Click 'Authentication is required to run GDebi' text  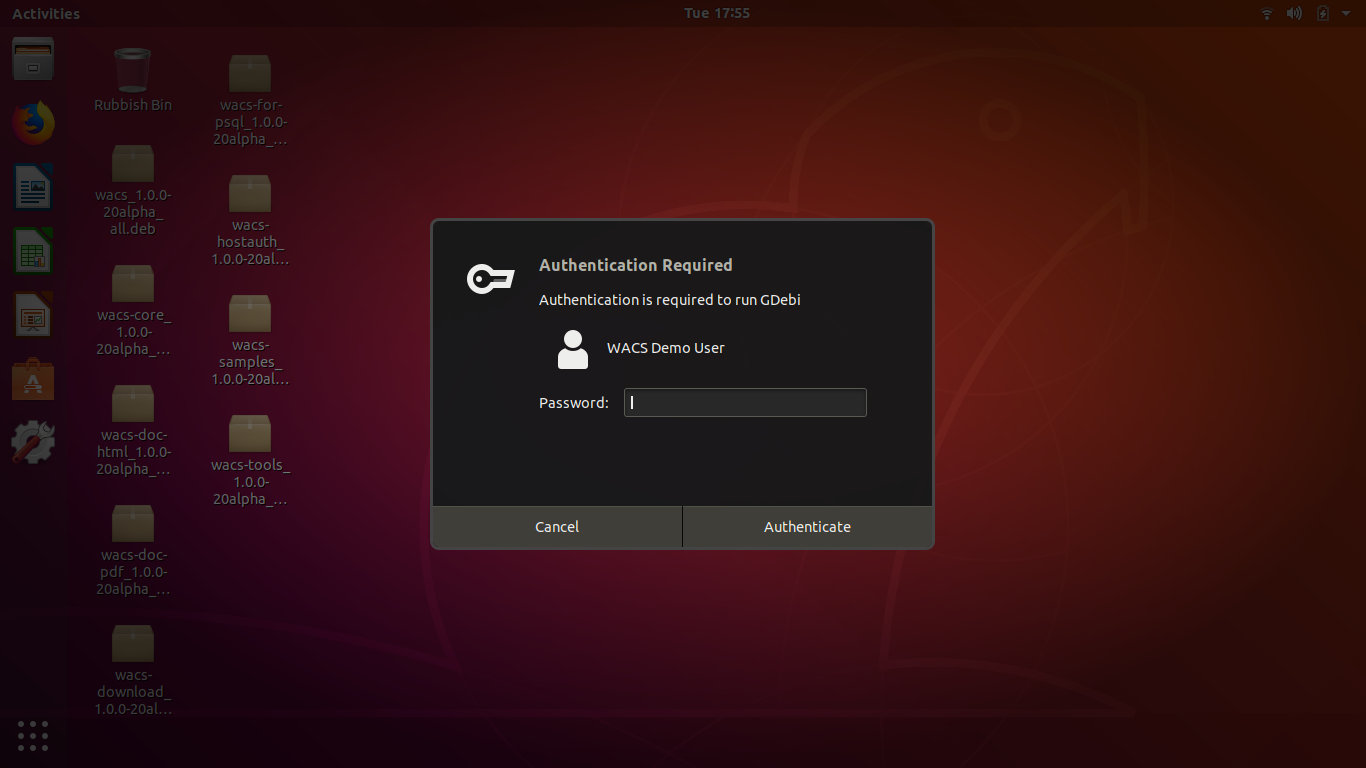click(670, 300)
